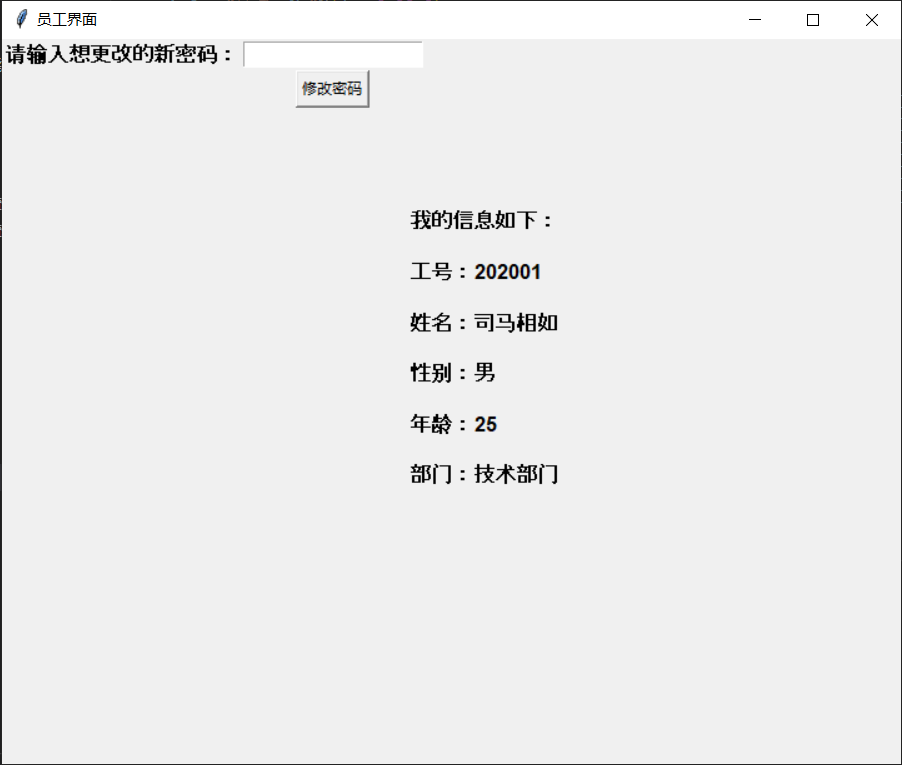Minimize the 员工界面 window
This screenshot has height=765, width=902.
coord(755,20)
